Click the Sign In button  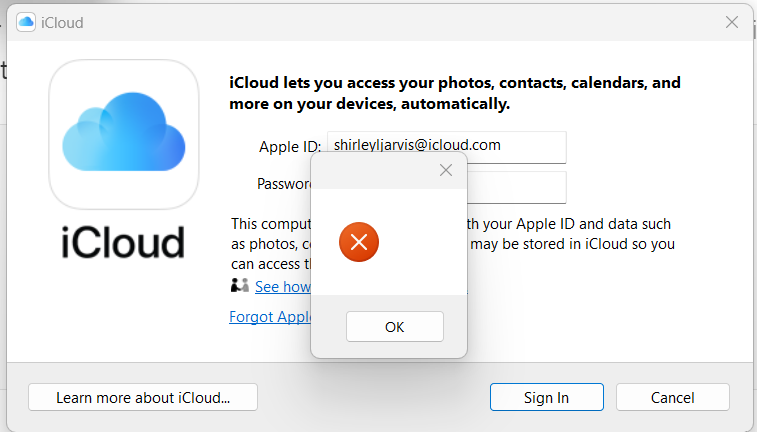546,397
